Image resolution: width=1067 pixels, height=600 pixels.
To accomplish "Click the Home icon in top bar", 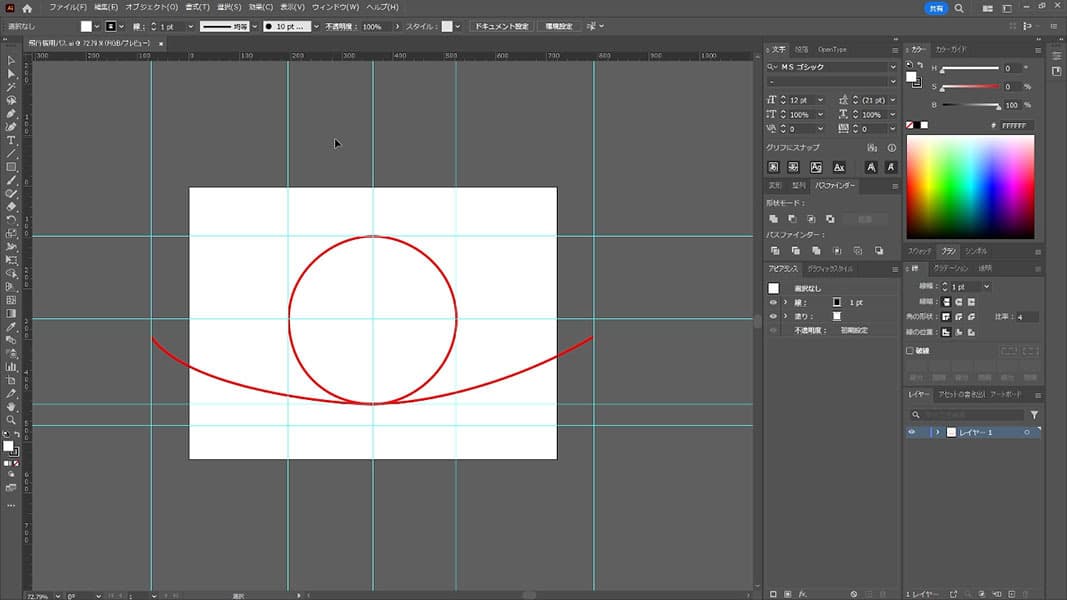I will tap(27, 7).
